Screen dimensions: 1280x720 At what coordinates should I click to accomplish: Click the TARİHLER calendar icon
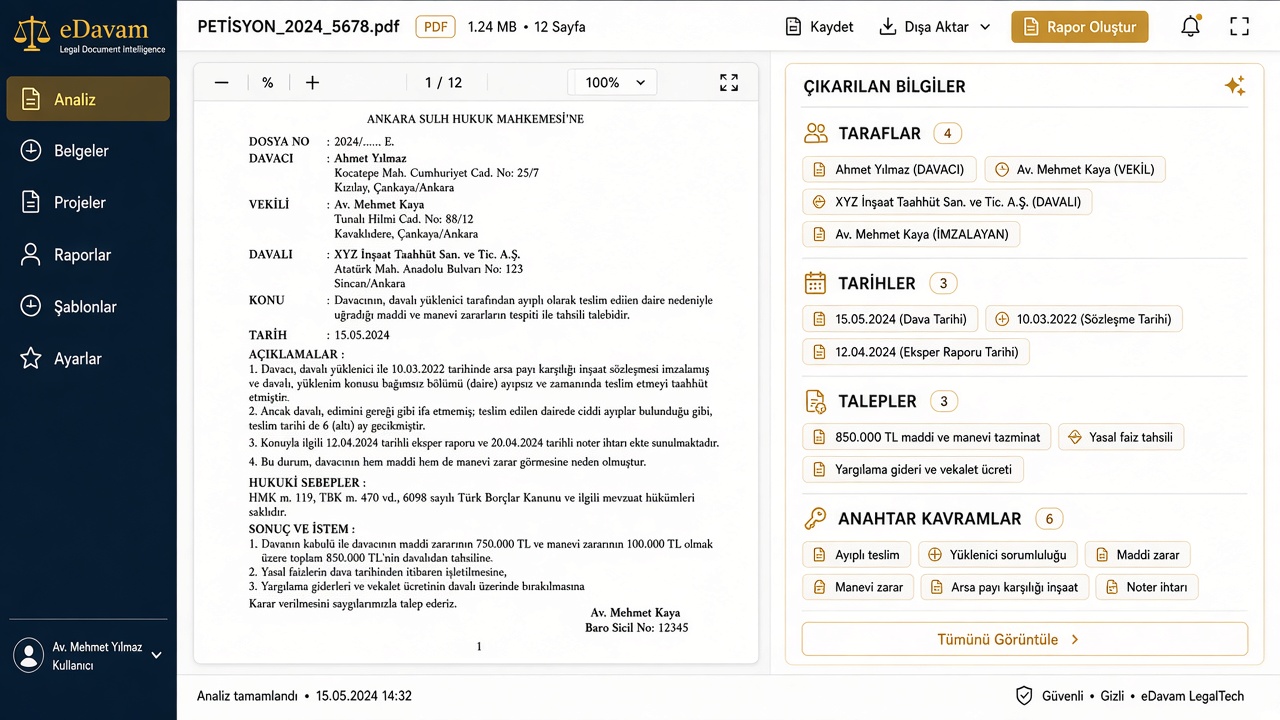coord(816,283)
